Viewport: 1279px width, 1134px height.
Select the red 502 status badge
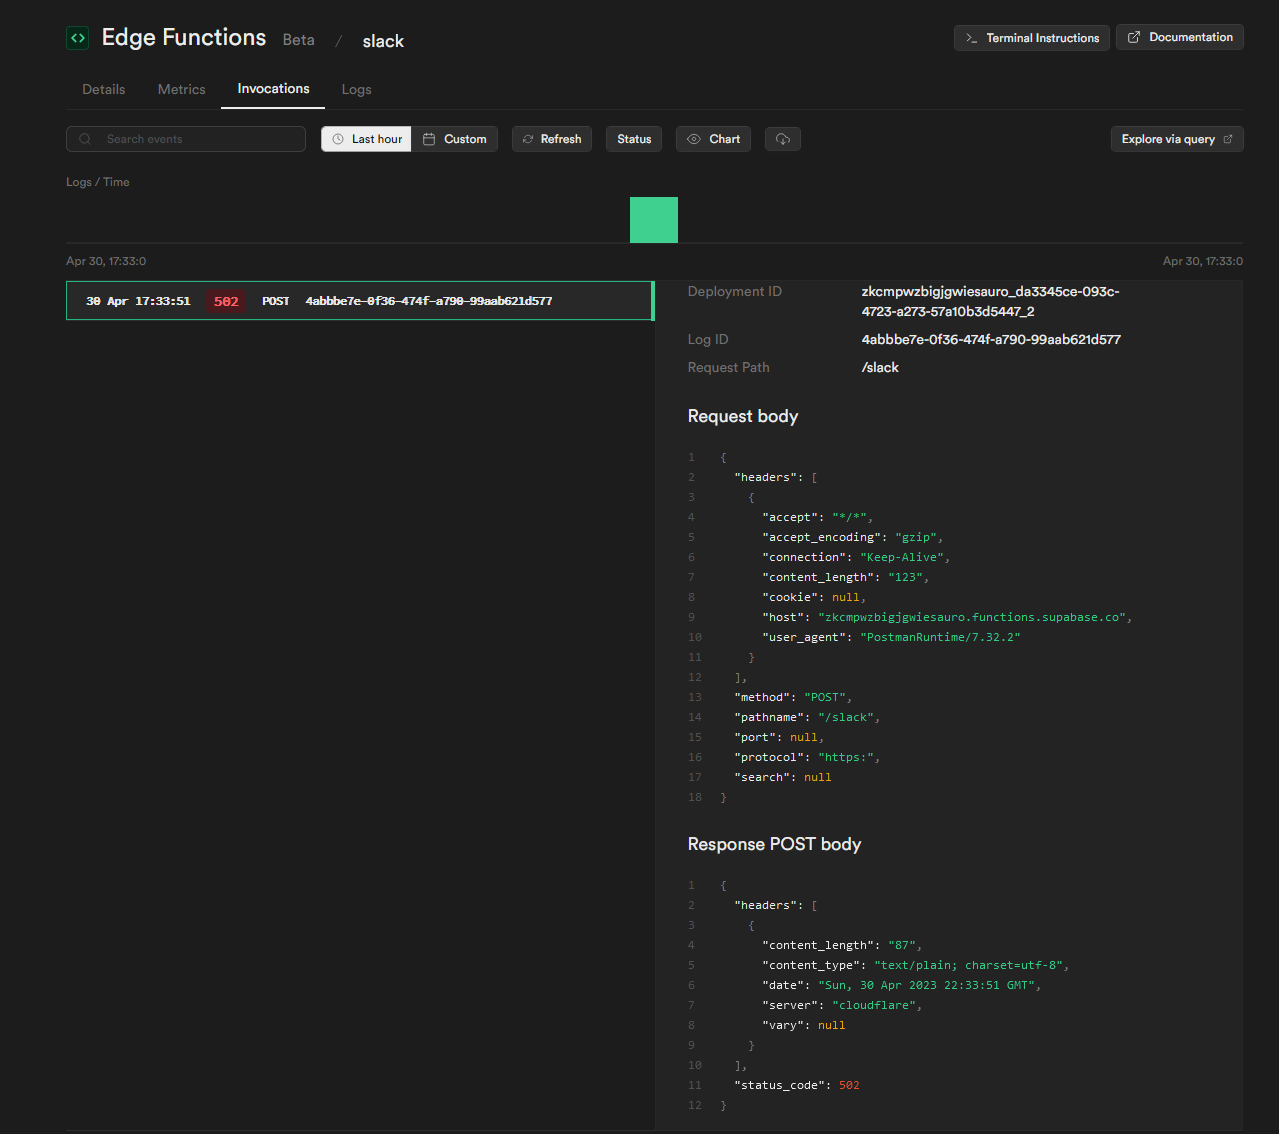225,300
